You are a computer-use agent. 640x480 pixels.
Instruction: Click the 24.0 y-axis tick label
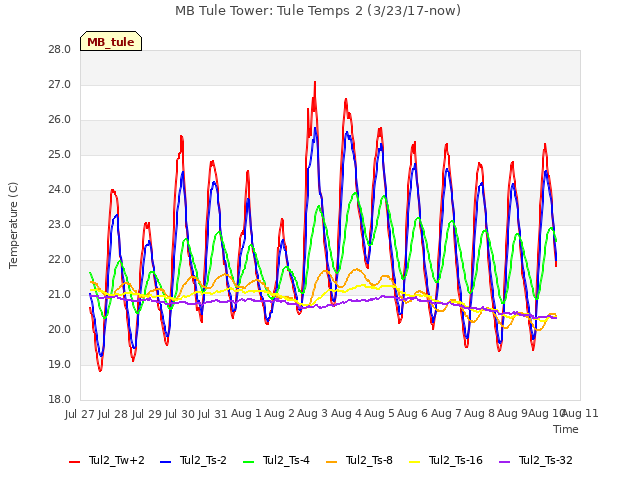[60, 190]
